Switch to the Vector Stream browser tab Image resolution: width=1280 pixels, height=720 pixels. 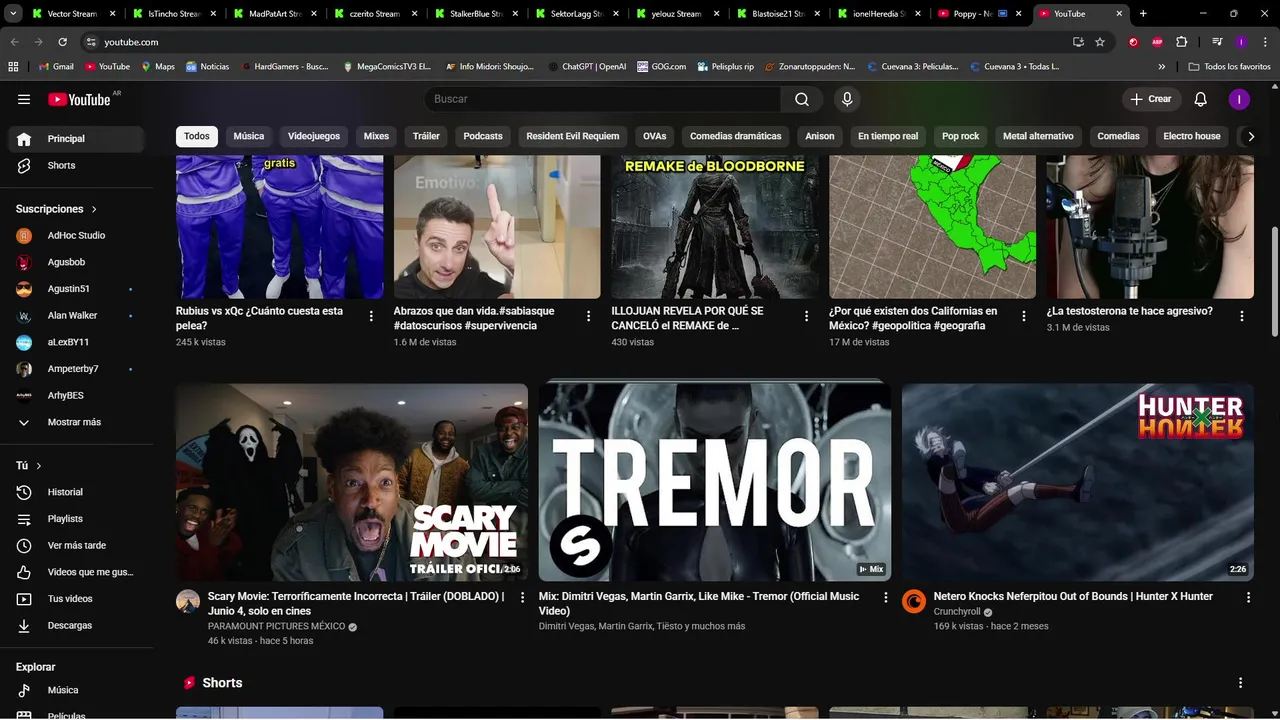coord(72,14)
